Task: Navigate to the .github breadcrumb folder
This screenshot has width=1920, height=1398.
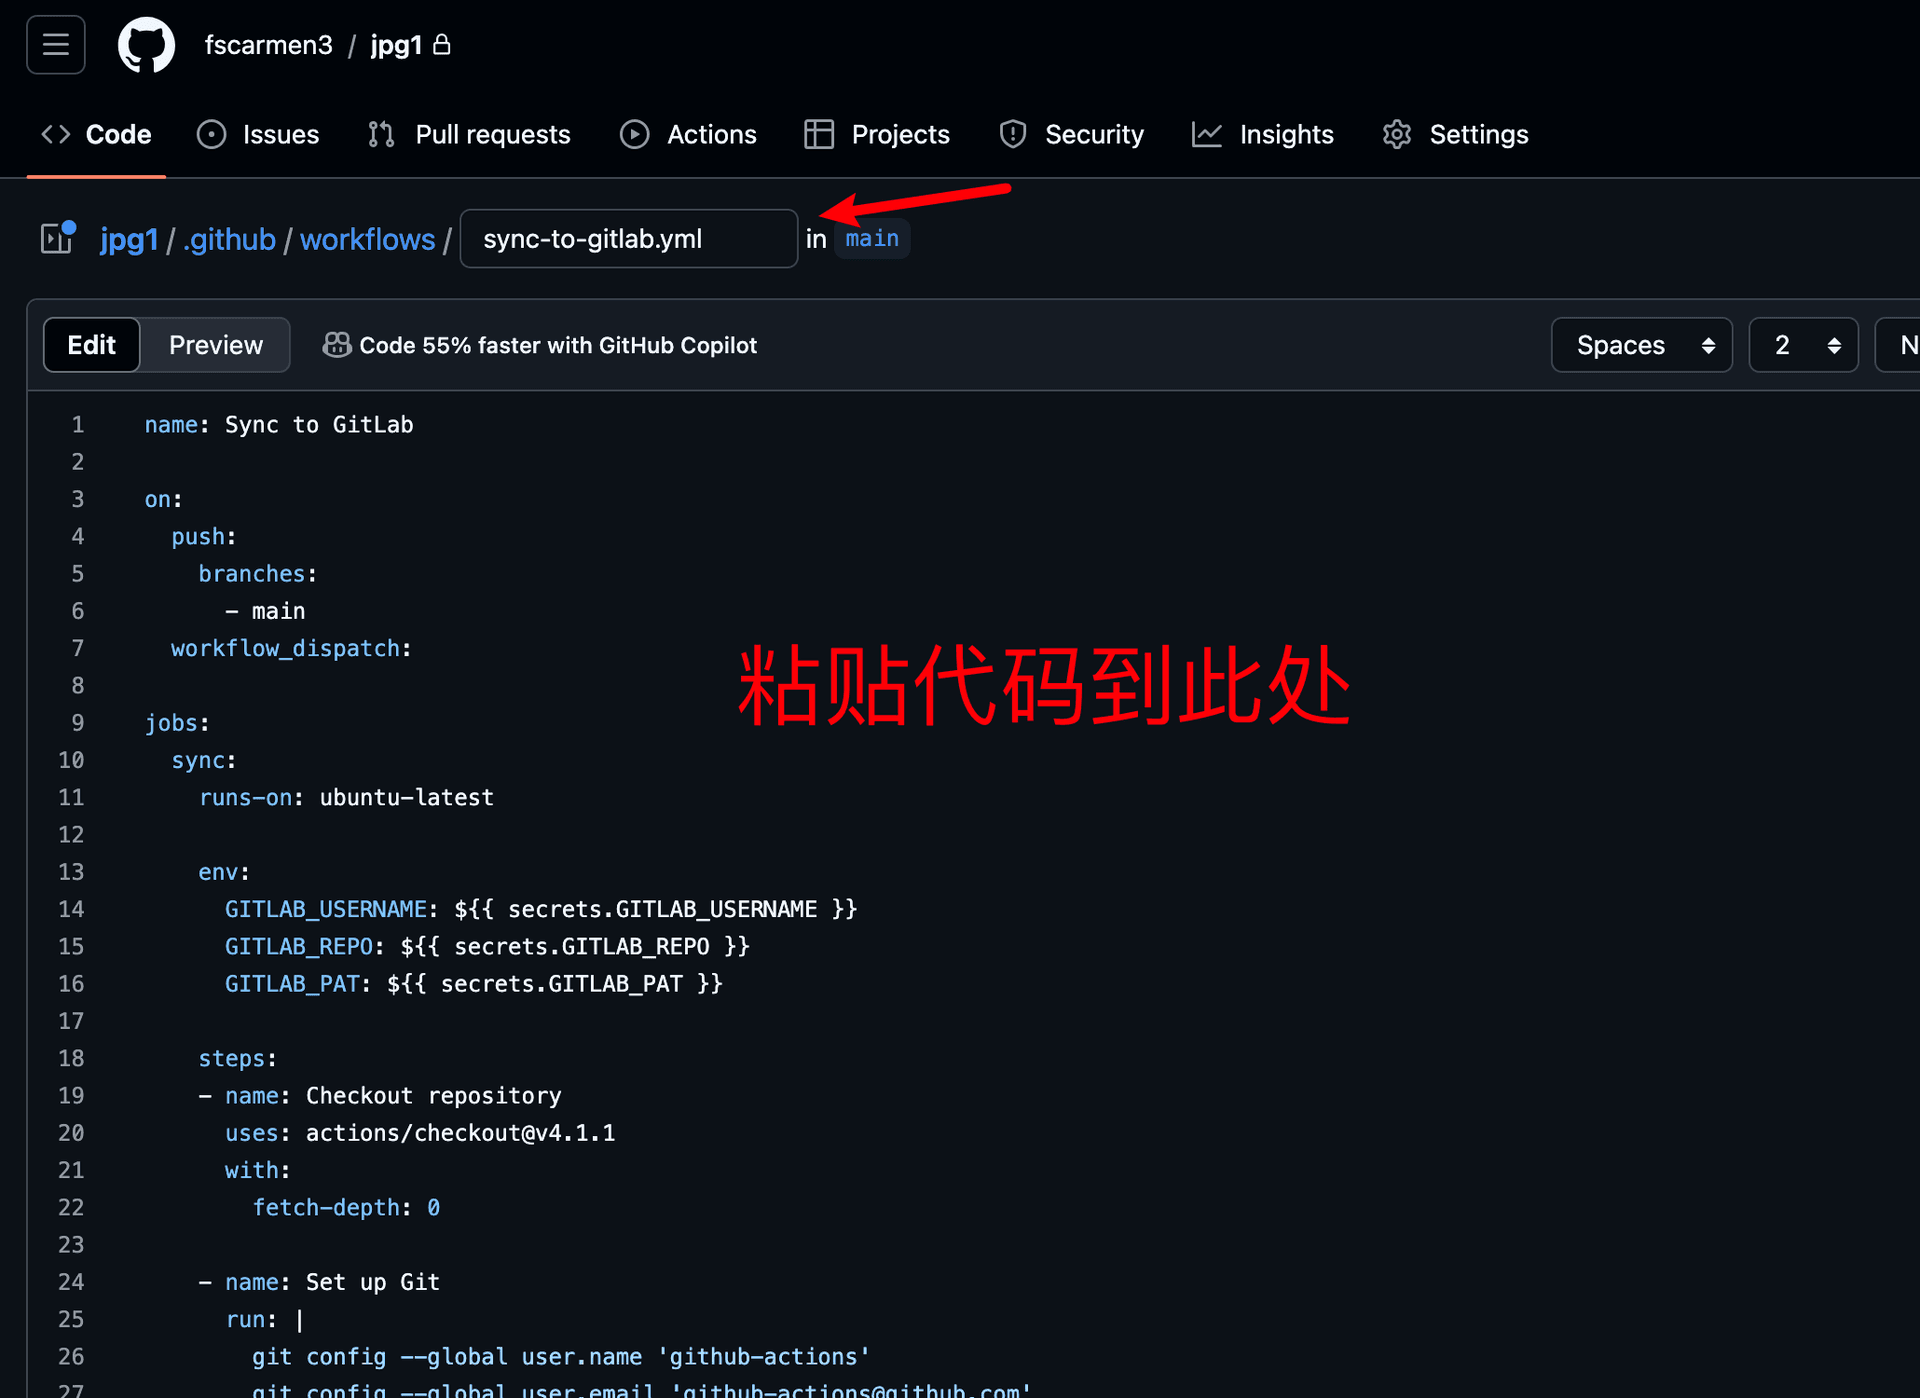Action: coord(229,239)
